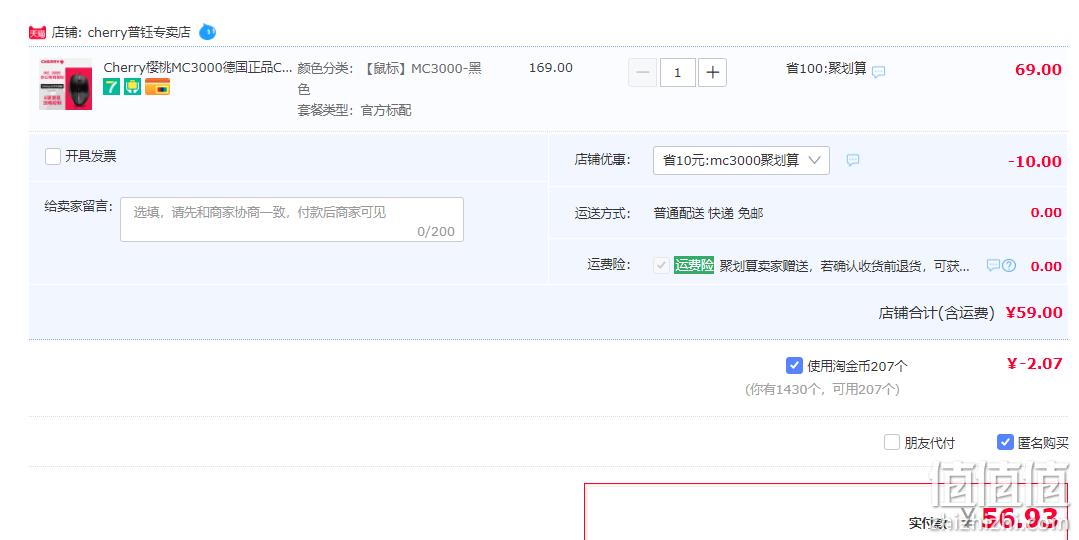The width and height of the screenshot is (1079, 540).
Task: Click the green guarantee shield badge
Action: pyautogui.click(x=132, y=87)
